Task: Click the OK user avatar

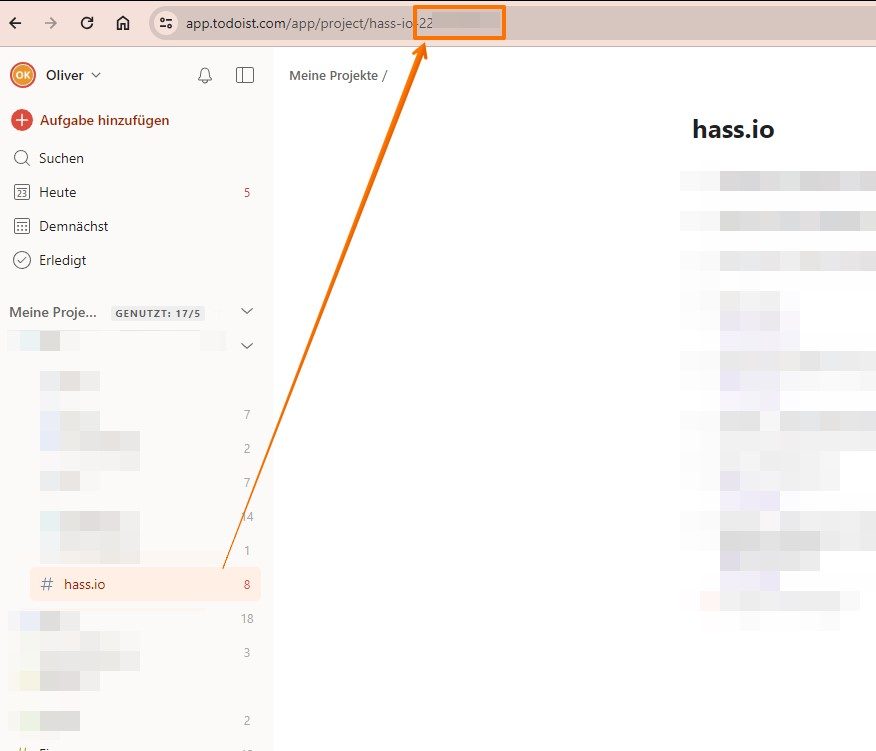Action: click(x=23, y=75)
